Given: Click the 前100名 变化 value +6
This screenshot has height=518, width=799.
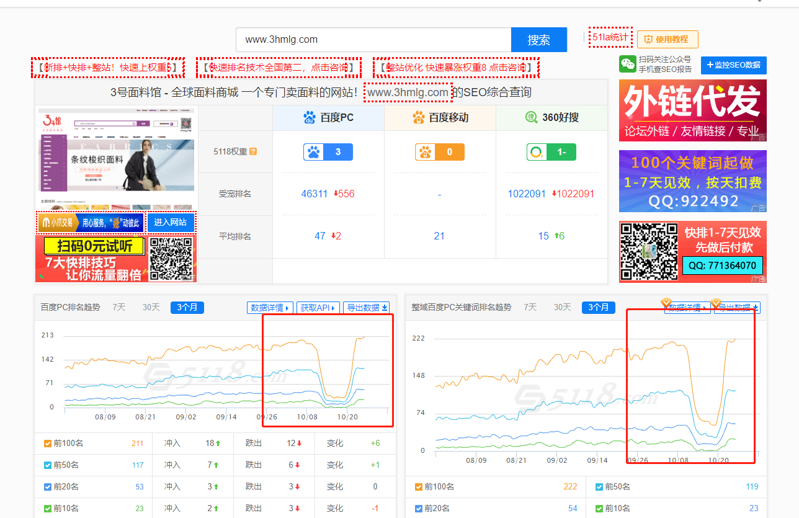Looking at the screenshot, I should (376, 444).
